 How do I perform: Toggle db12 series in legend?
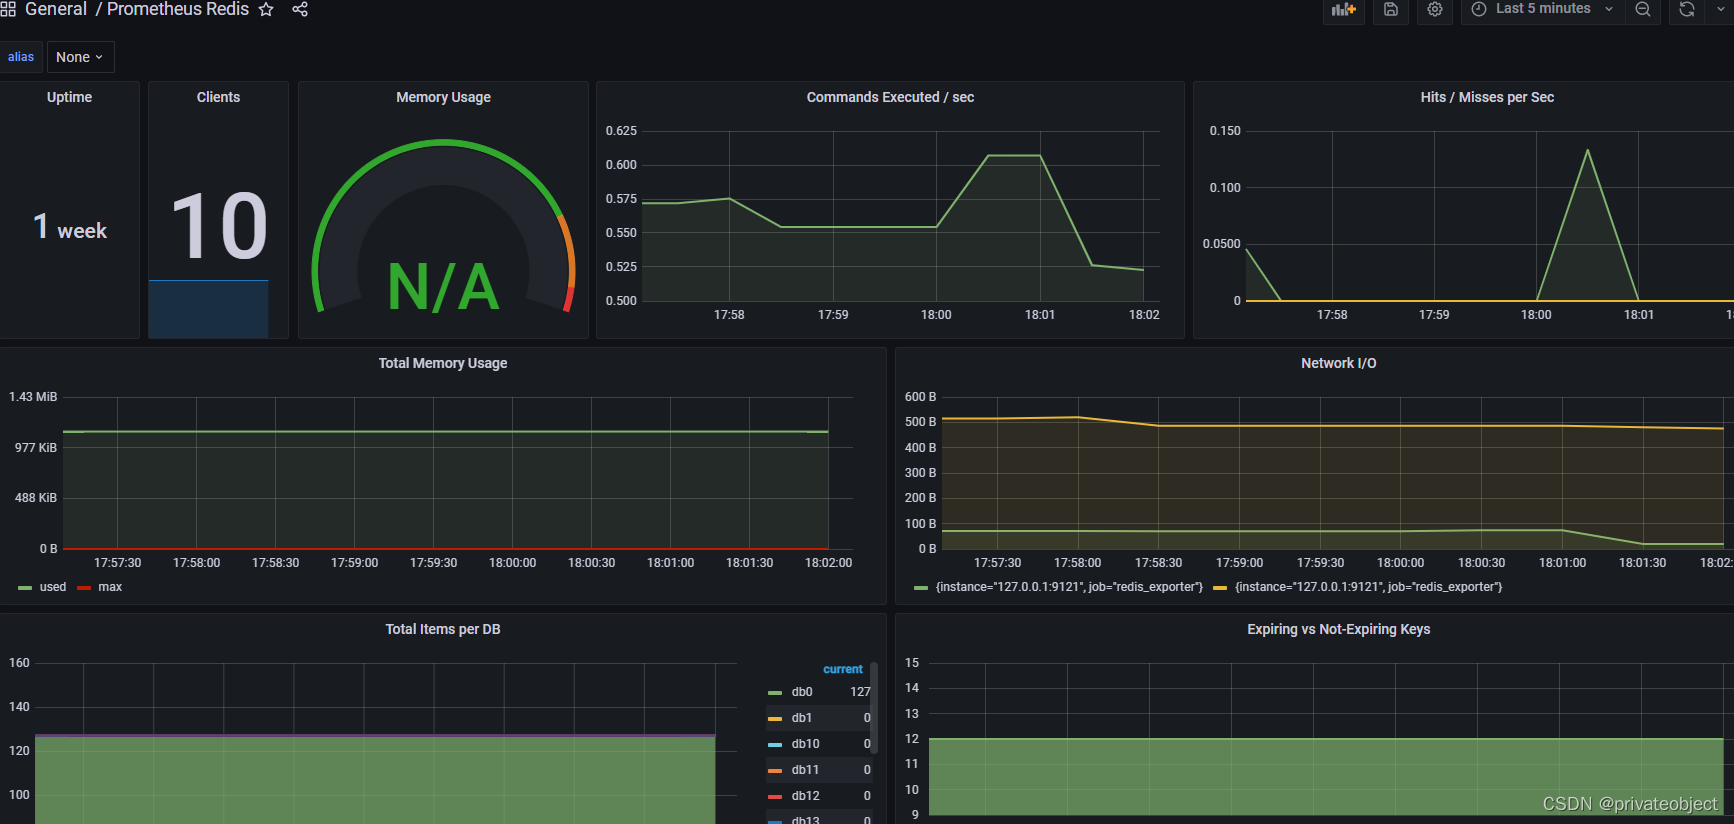coord(806,796)
